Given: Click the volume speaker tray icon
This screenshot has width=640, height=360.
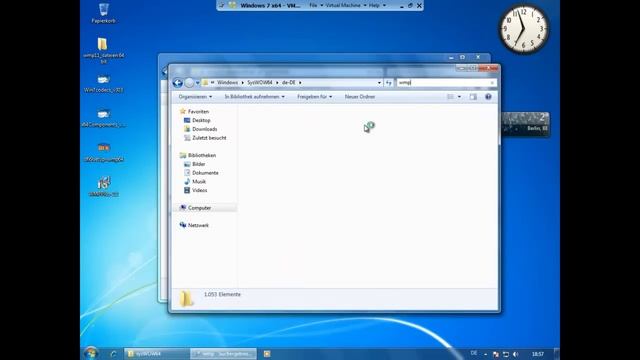Looking at the screenshot, I should (516, 354).
